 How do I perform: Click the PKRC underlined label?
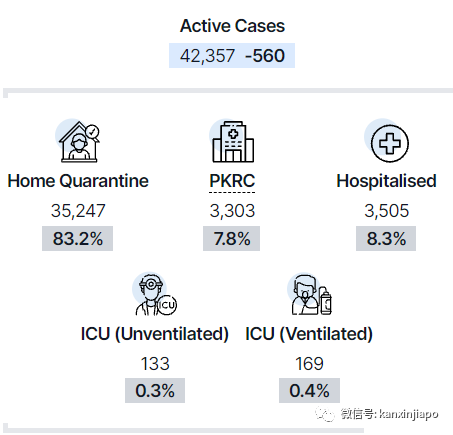[x=232, y=182]
